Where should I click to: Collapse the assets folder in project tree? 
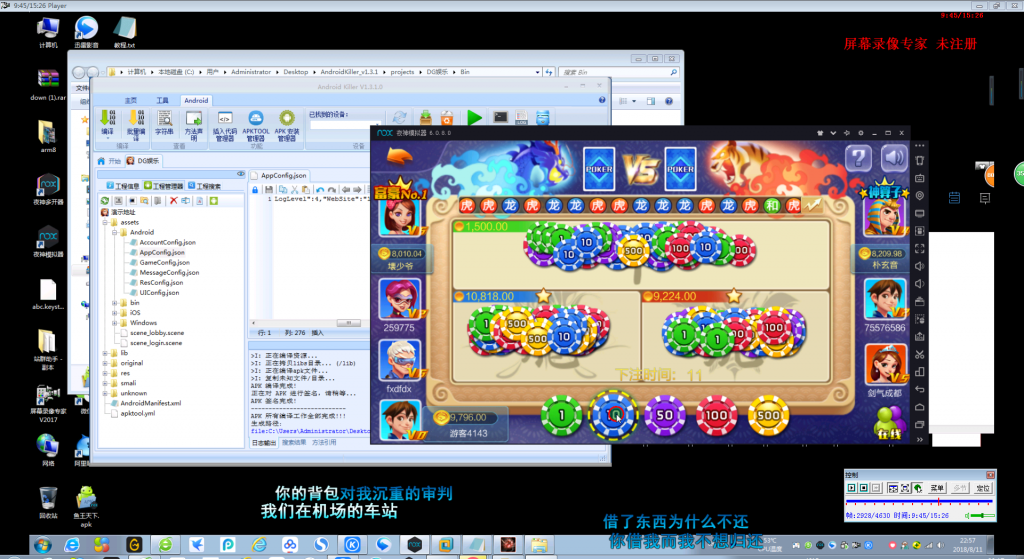(x=105, y=223)
